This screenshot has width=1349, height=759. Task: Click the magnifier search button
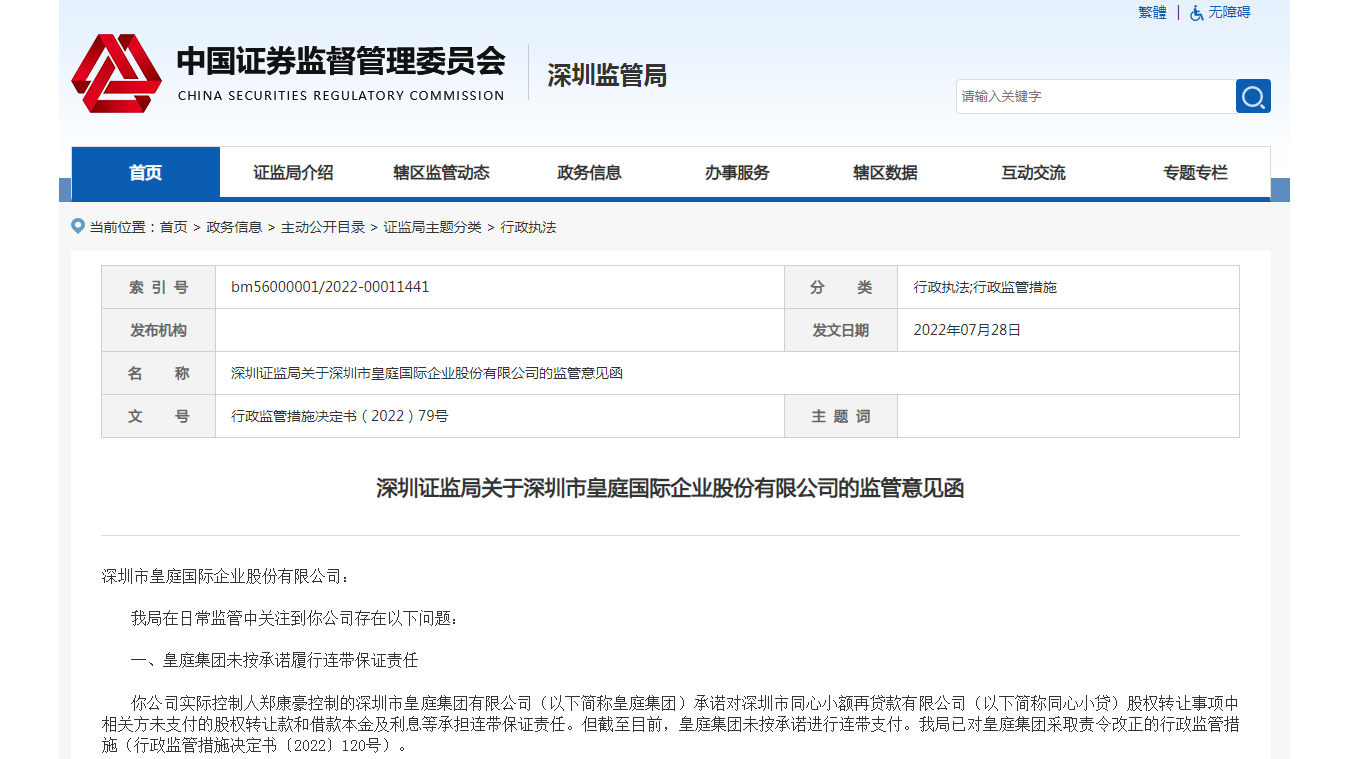pyautogui.click(x=1253, y=96)
